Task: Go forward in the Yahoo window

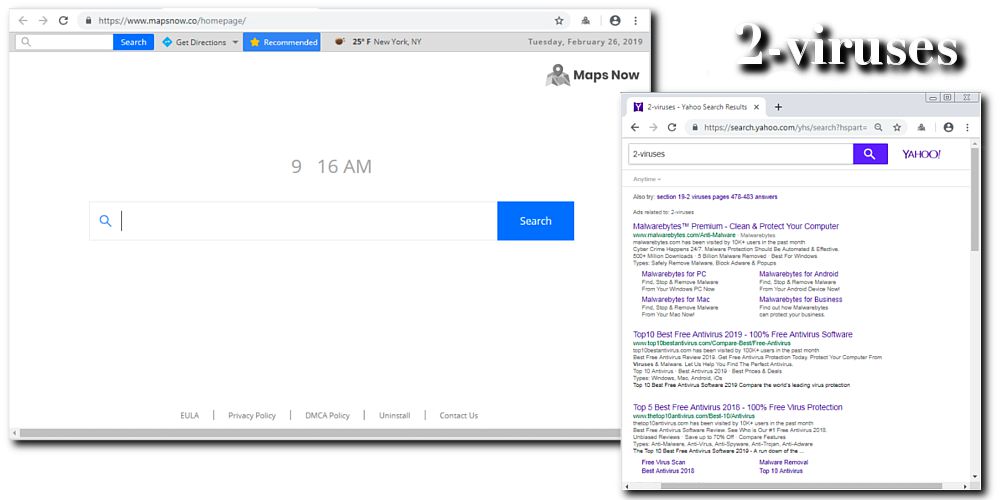Action: [x=653, y=128]
